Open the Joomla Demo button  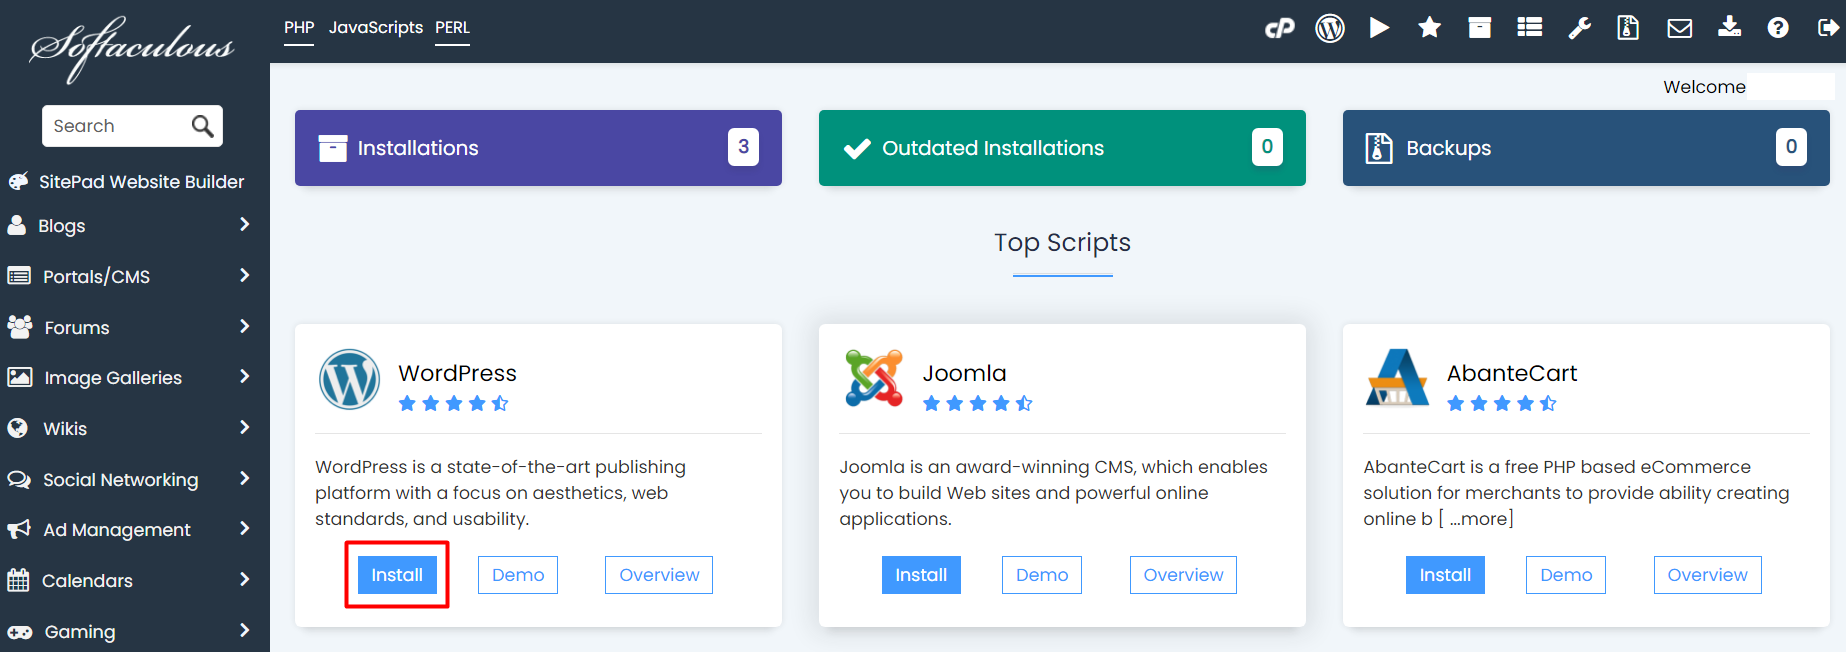click(1041, 575)
